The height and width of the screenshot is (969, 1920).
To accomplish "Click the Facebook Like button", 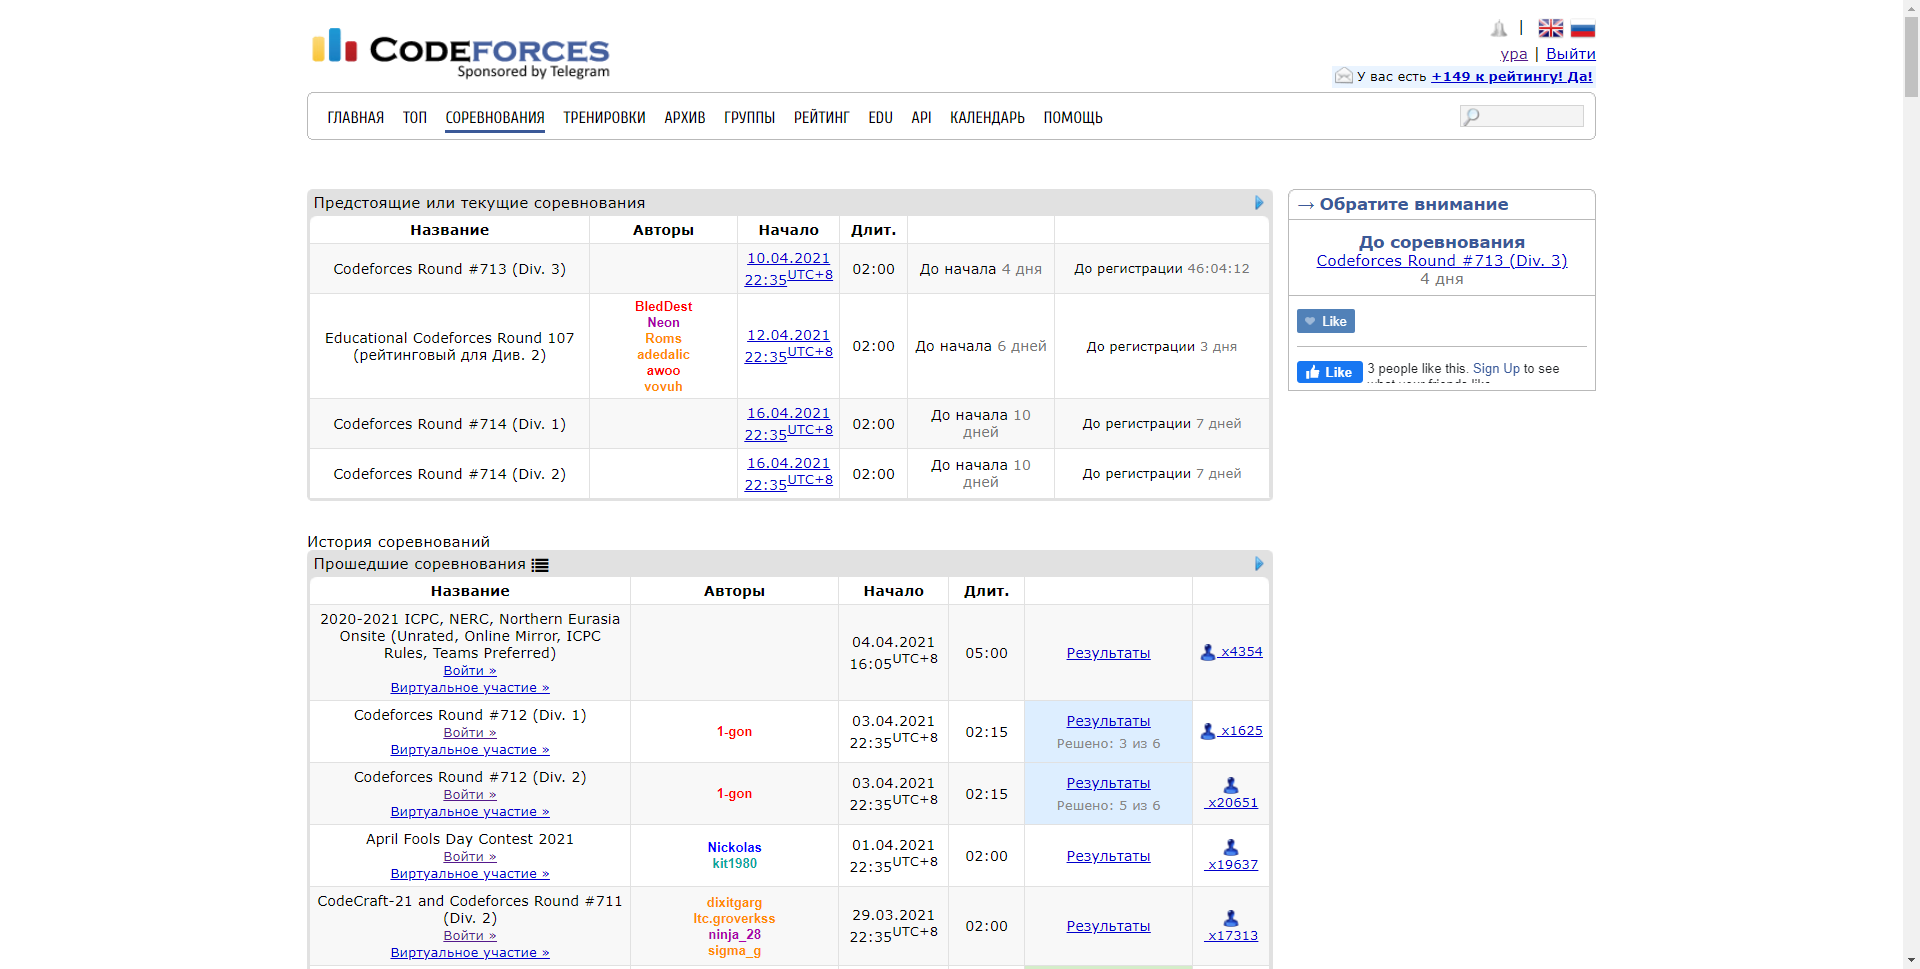I will [x=1329, y=372].
